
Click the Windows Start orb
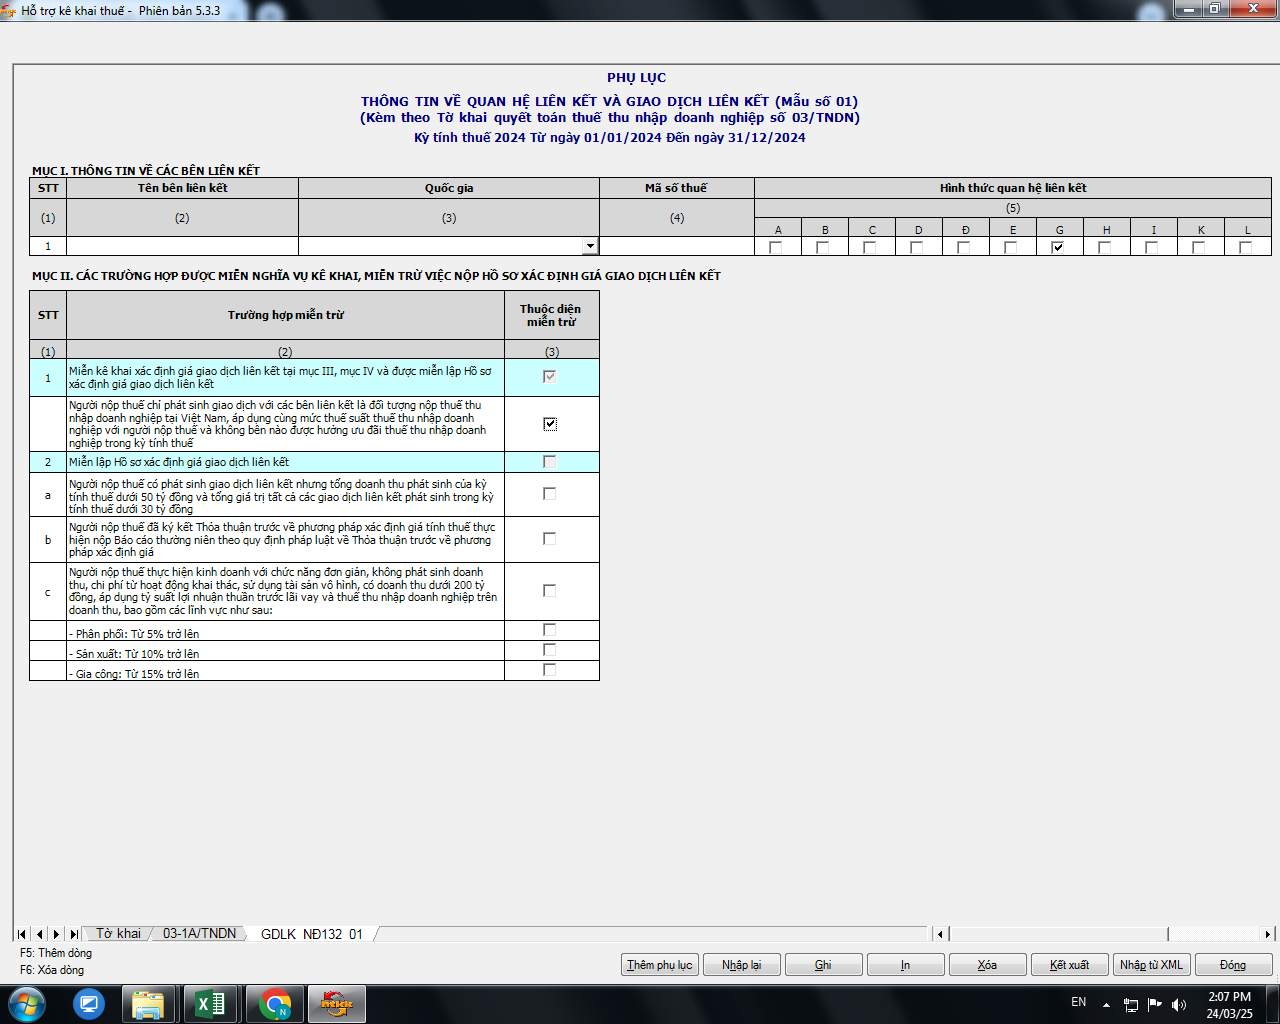pyautogui.click(x=27, y=1003)
